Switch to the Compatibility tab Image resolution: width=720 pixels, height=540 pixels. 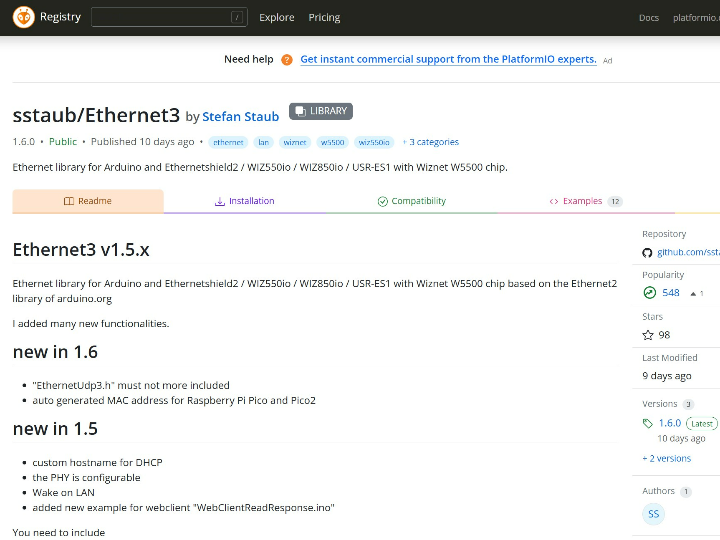pyautogui.click(x=411, y=201)
